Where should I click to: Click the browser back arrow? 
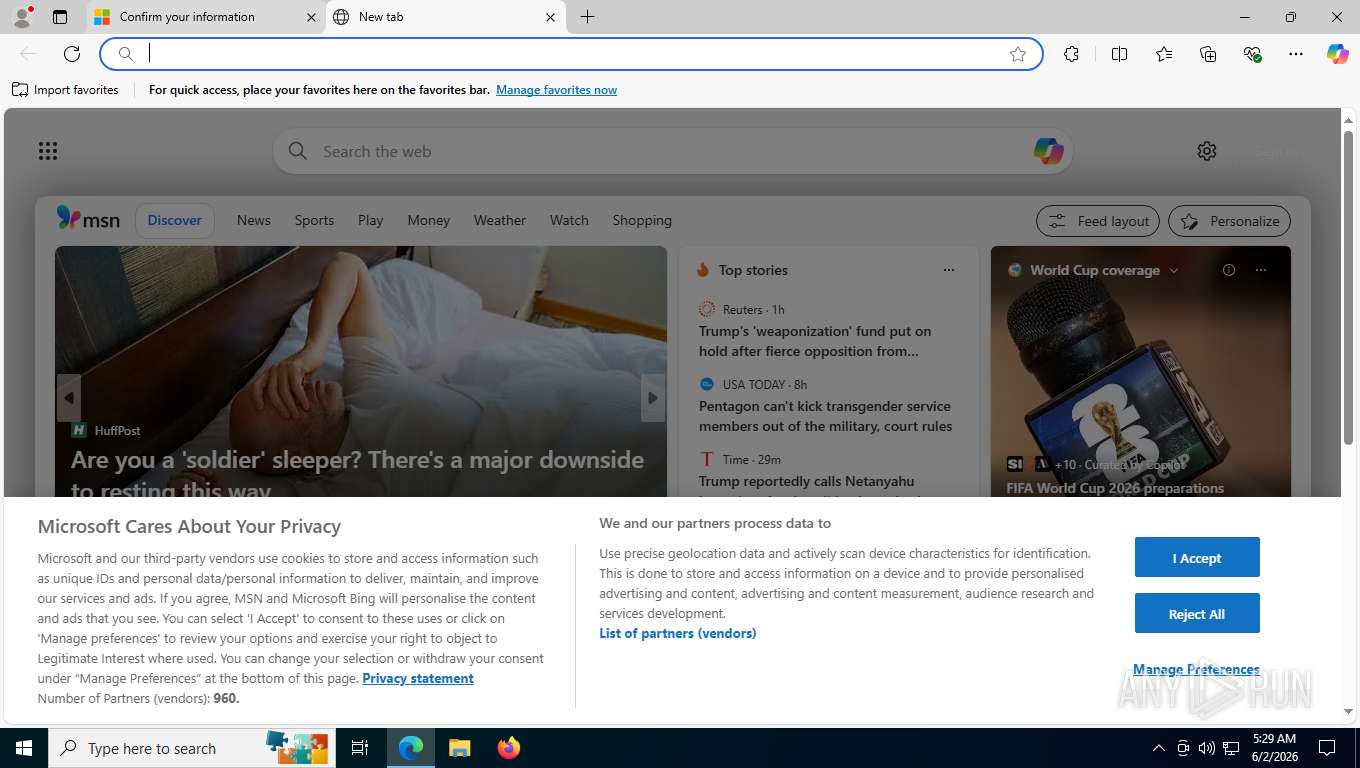point(28,54)
